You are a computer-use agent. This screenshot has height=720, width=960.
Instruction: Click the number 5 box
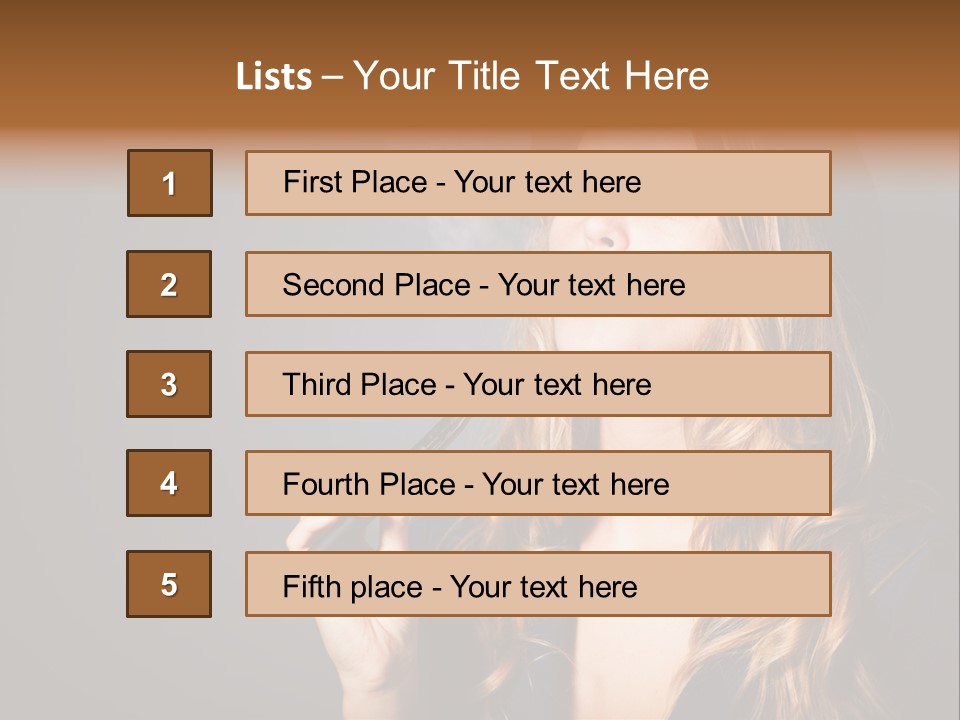169,584
